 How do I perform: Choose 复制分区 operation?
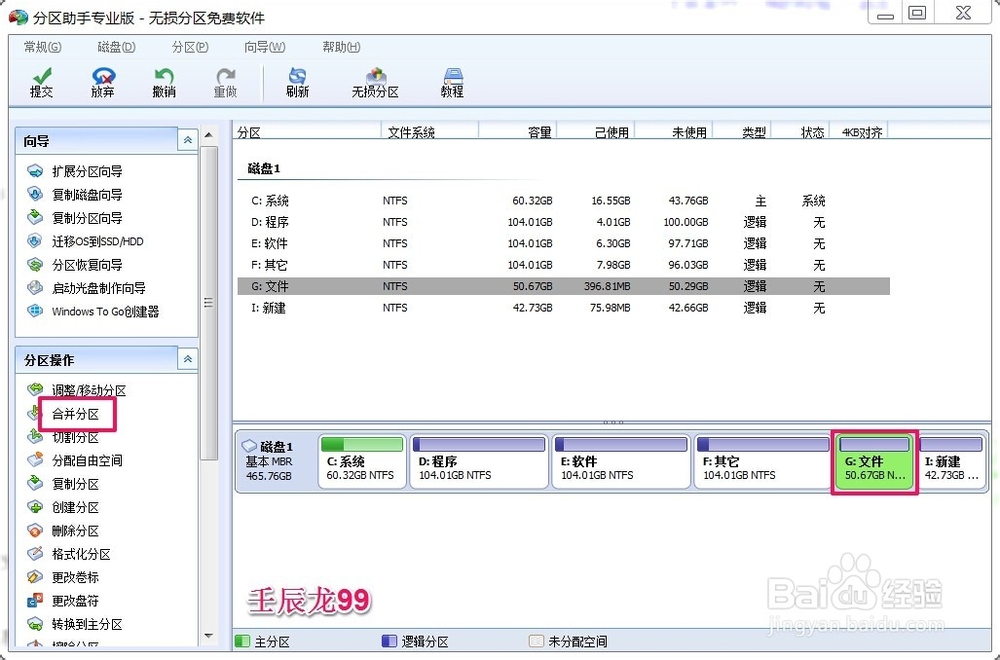point(62,484)
